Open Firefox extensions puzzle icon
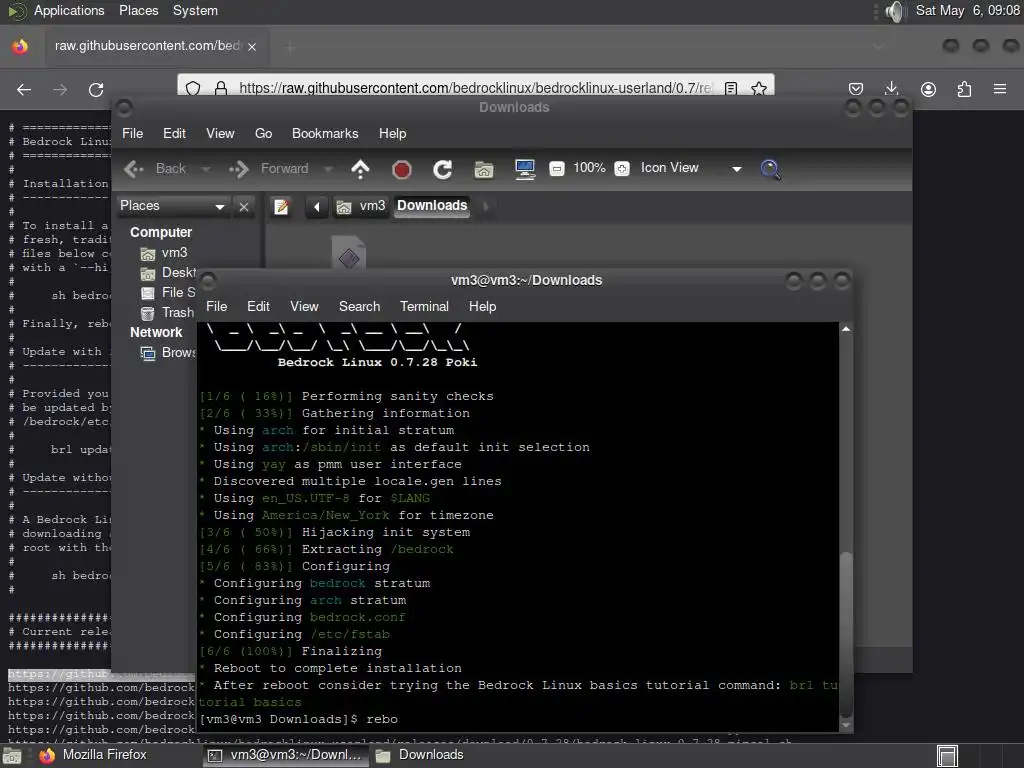 click(964, 89)
